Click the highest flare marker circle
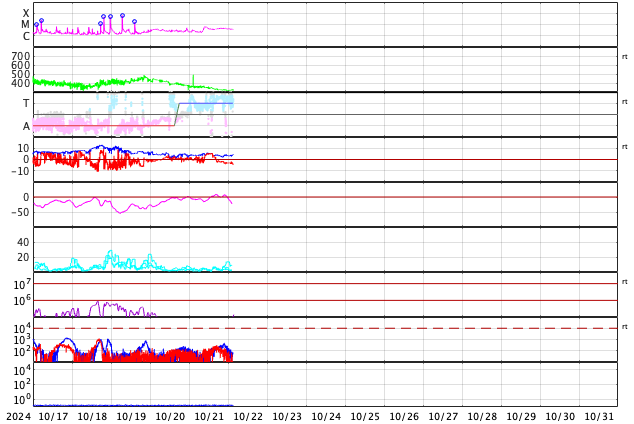634x424 pixels. pos(123,16)
